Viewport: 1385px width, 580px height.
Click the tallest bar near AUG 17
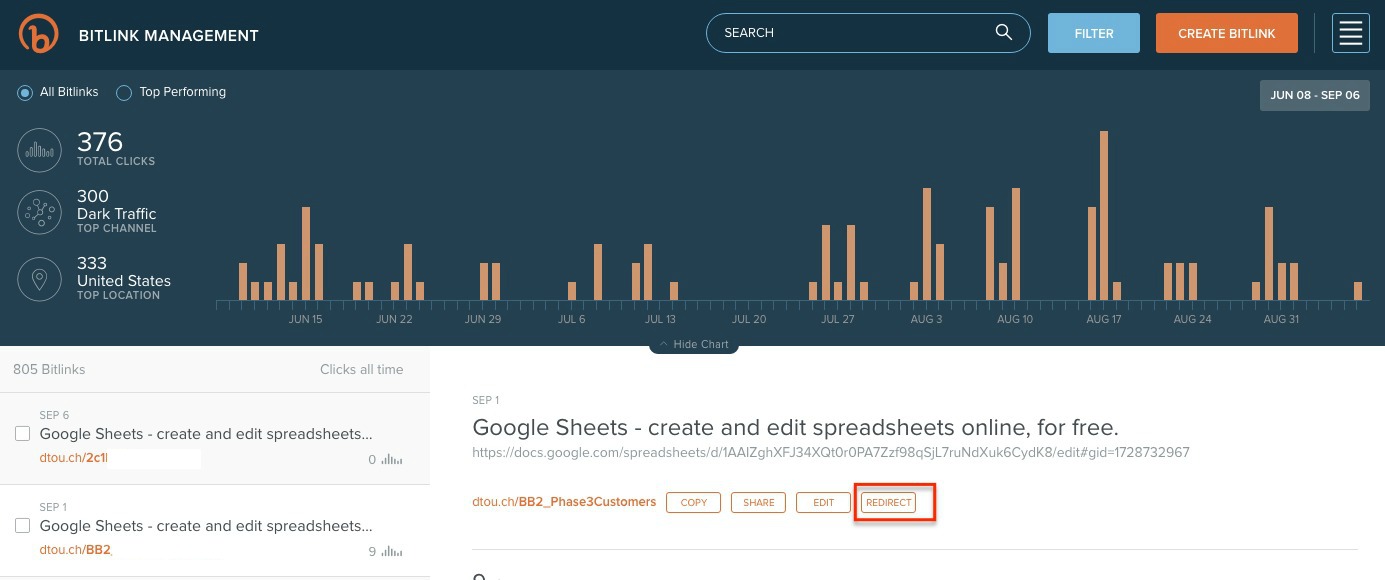point(1104,215)
